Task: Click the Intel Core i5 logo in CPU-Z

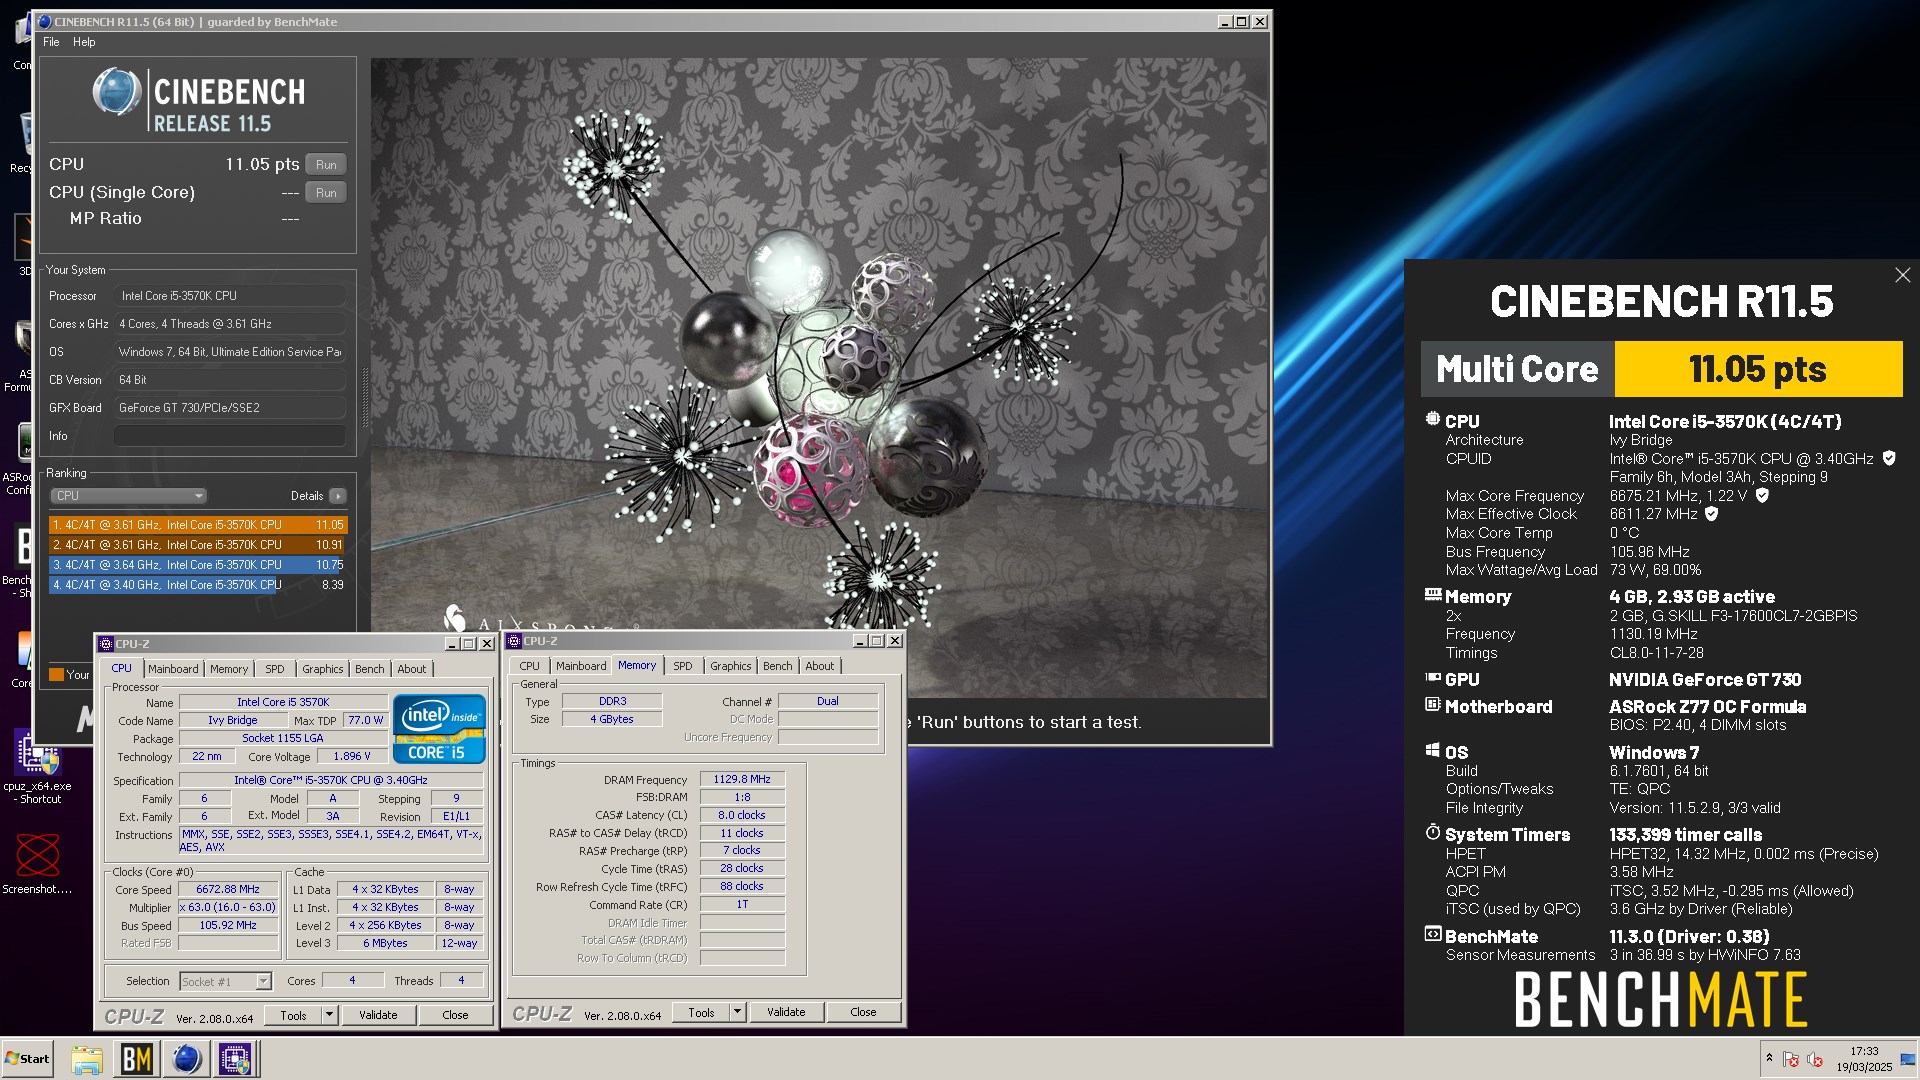Action: coord(439,728)
